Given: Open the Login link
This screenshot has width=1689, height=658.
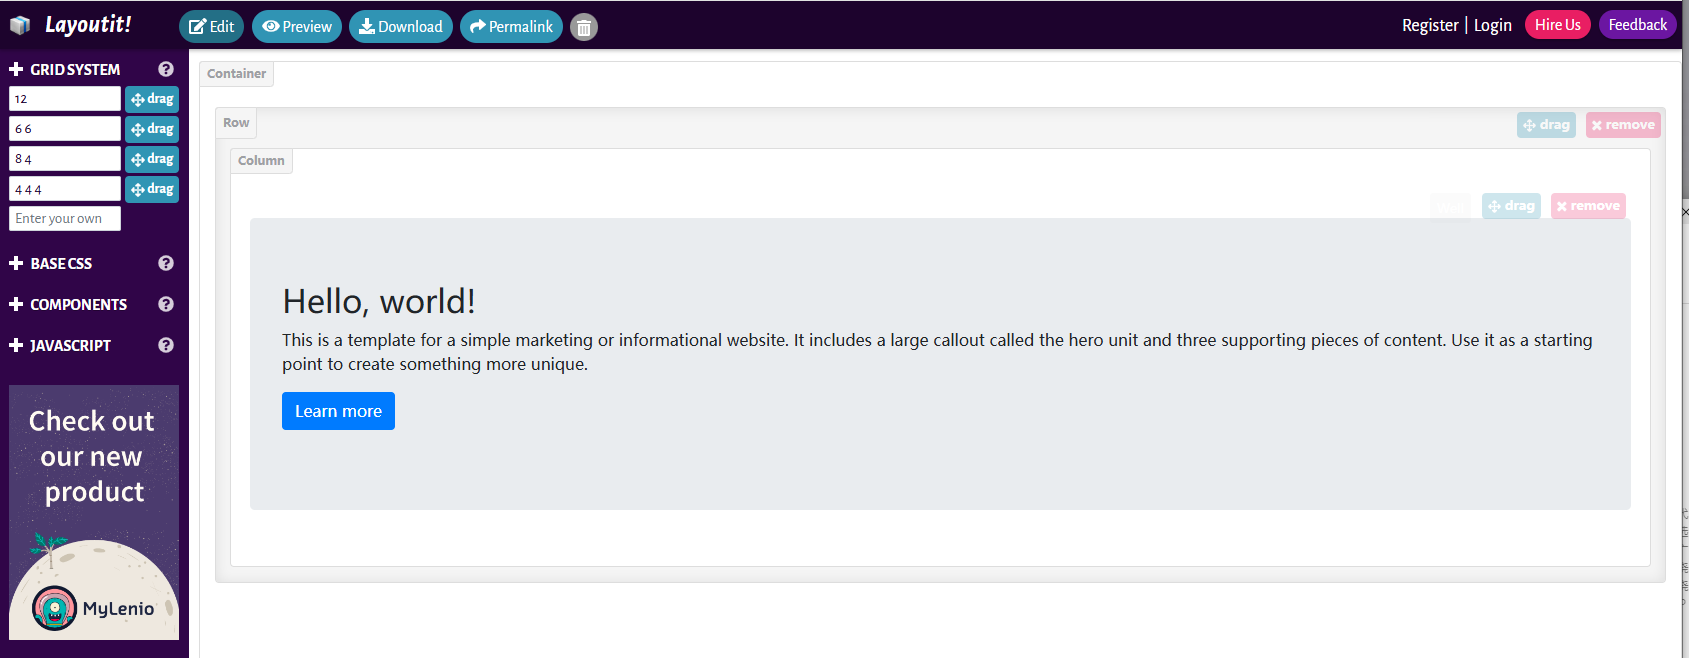Looking at the screenshot, I should click(x=1493, y=25).
